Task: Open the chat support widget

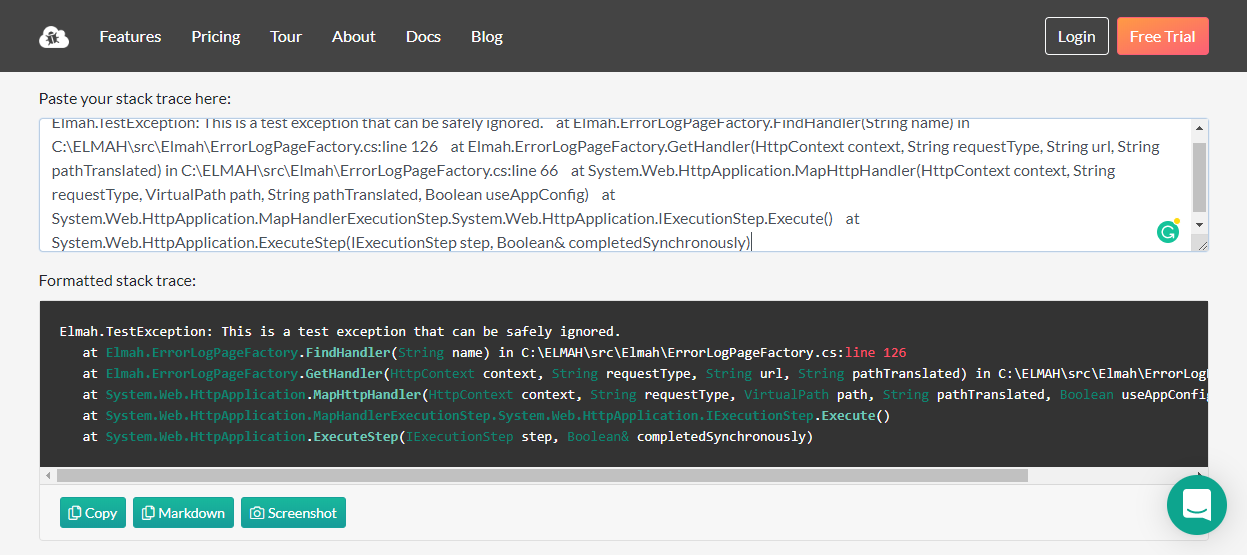Action: pos(1197,505)
